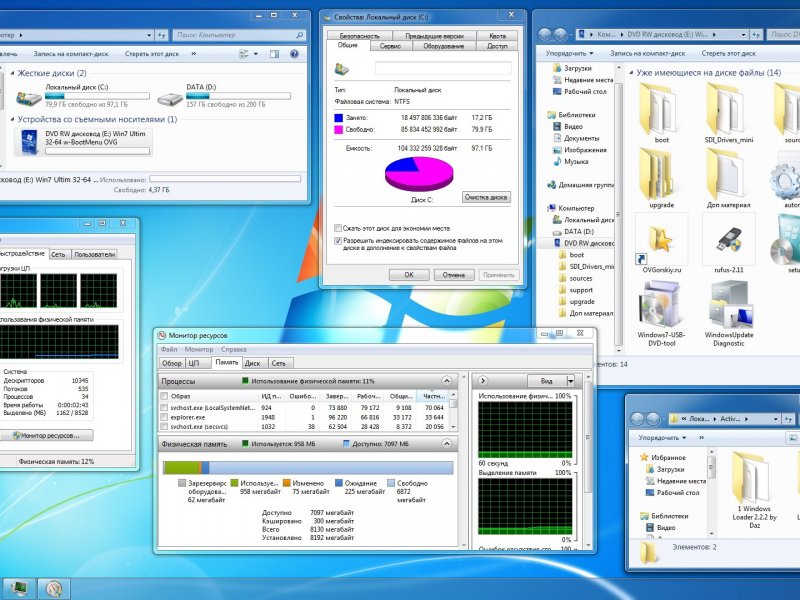Click drive icon in disk properties General tab
The width and height of the screenshot is (800, 600).
tap(341, 69)
